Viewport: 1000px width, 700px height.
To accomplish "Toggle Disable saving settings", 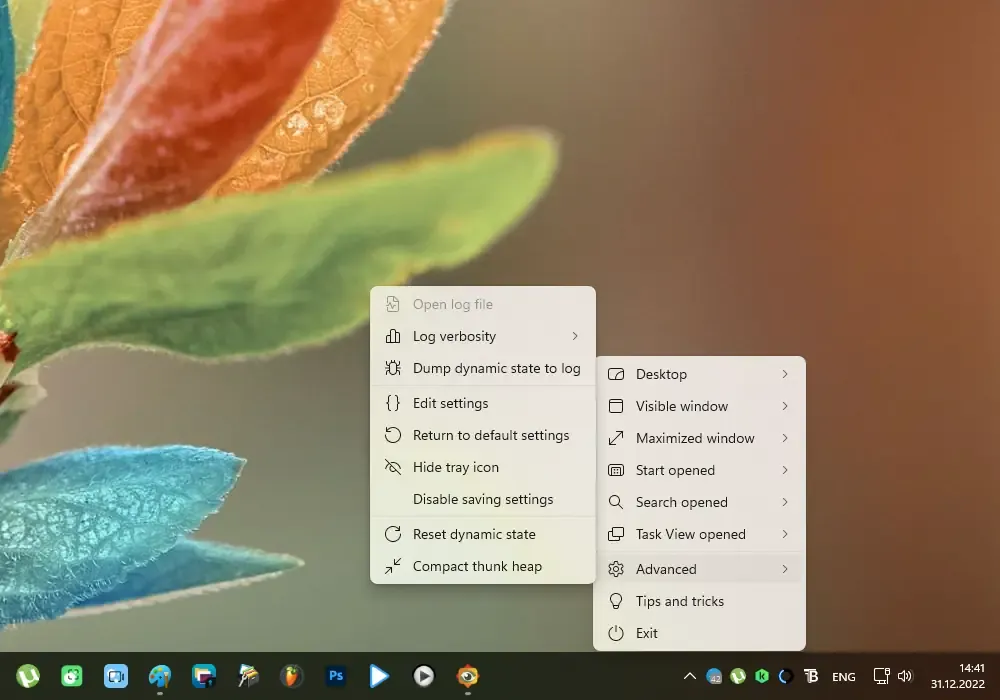I will coord(483,499).
